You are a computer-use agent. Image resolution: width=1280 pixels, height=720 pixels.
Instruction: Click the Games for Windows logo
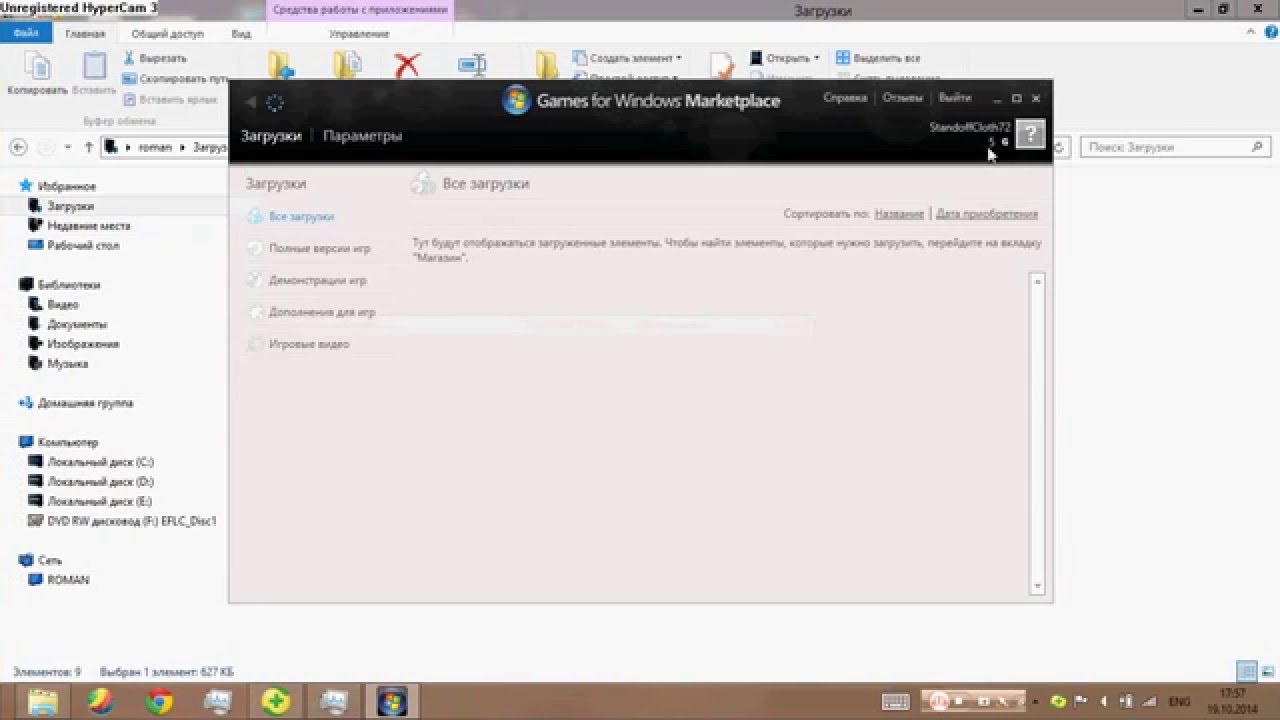516,100
